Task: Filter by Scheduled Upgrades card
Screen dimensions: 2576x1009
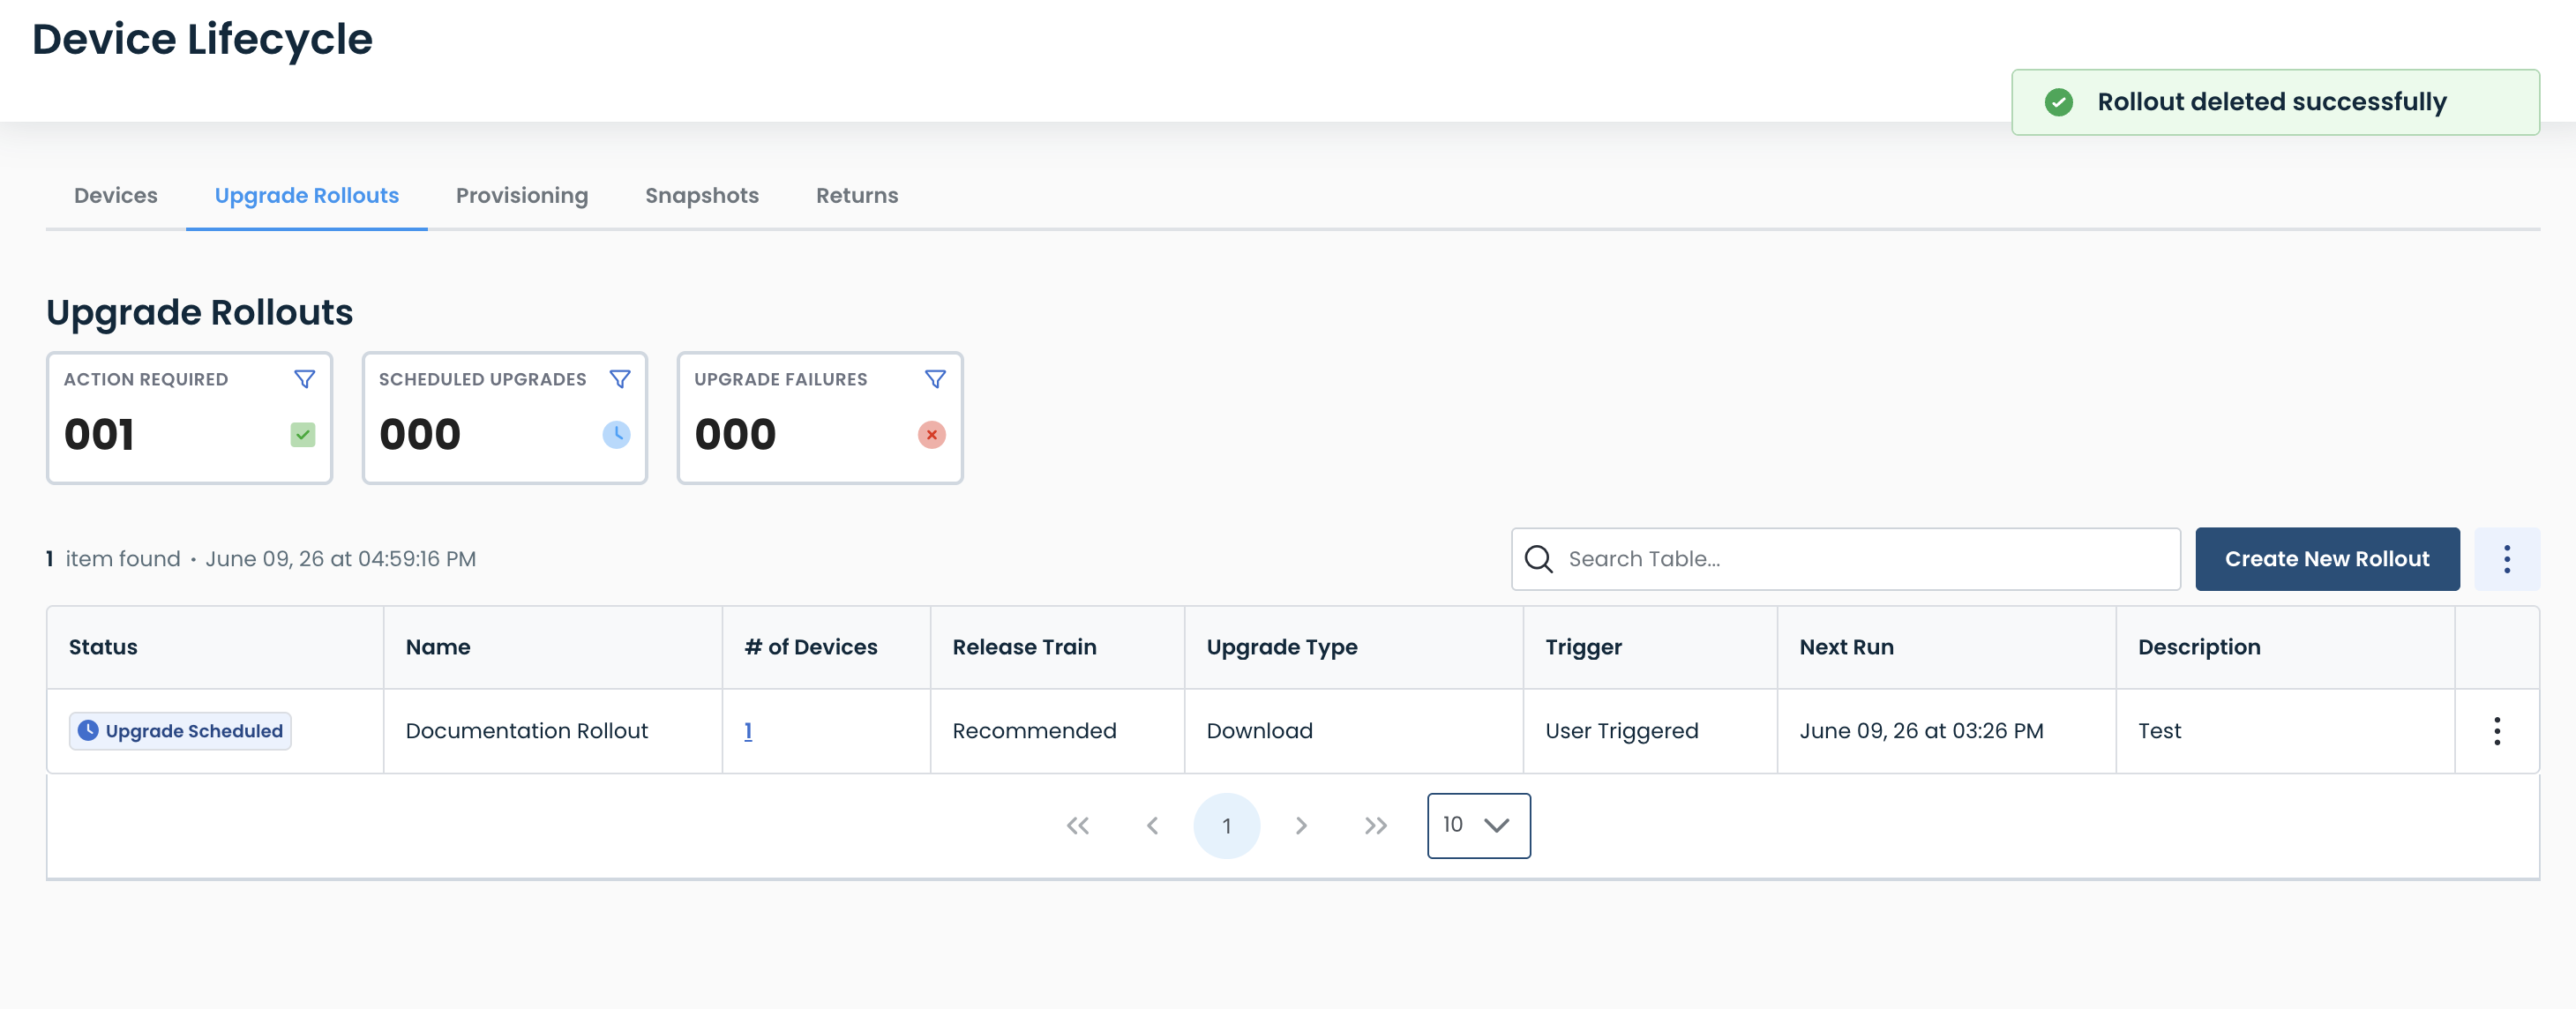Action: pyautogui.click(x=620, y=379)
